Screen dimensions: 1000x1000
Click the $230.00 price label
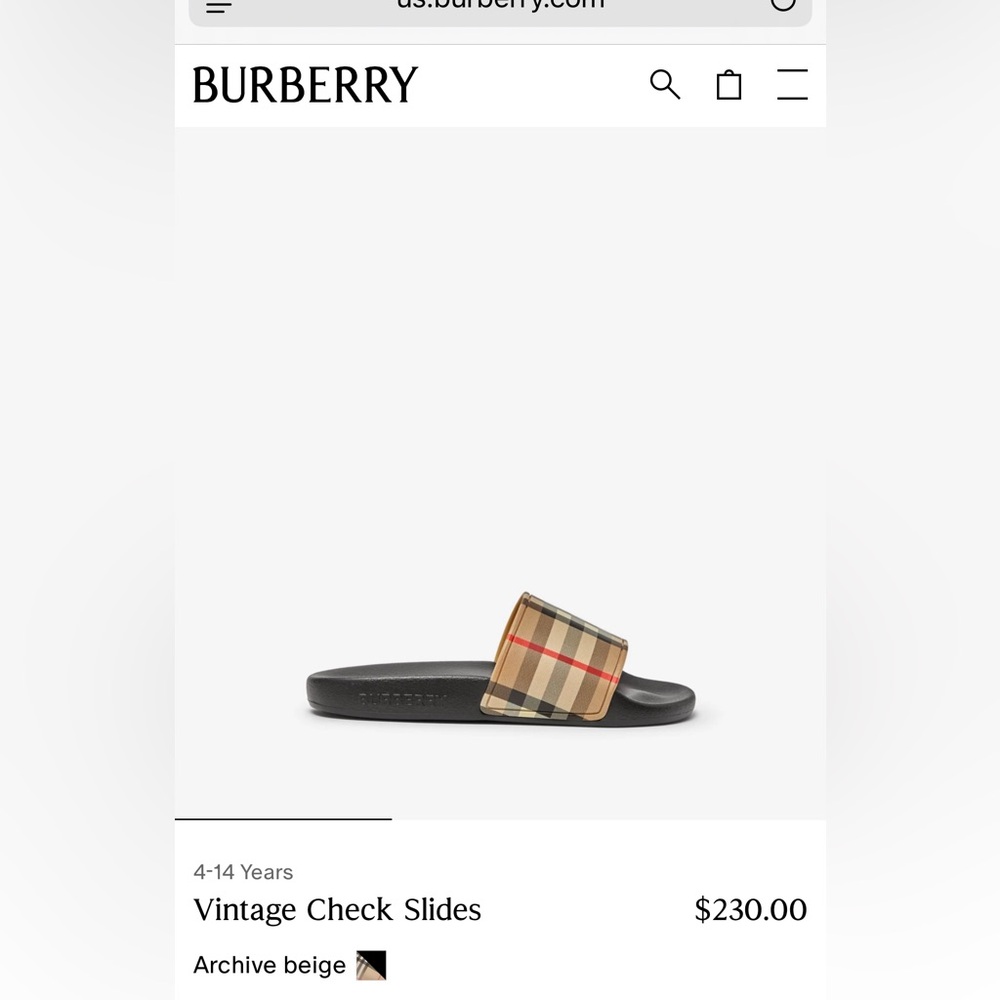749,910
